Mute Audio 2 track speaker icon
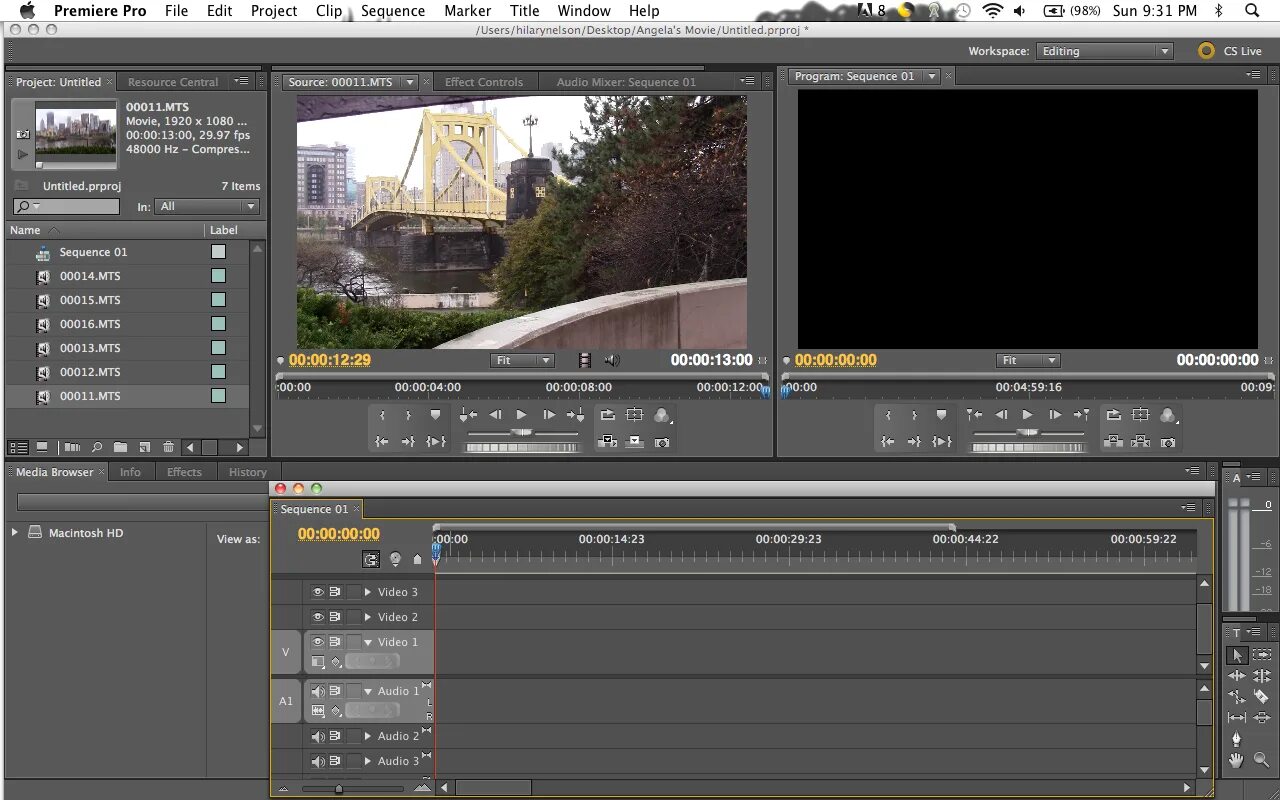Screen dimensions: 1280x800 coord(318,736)
